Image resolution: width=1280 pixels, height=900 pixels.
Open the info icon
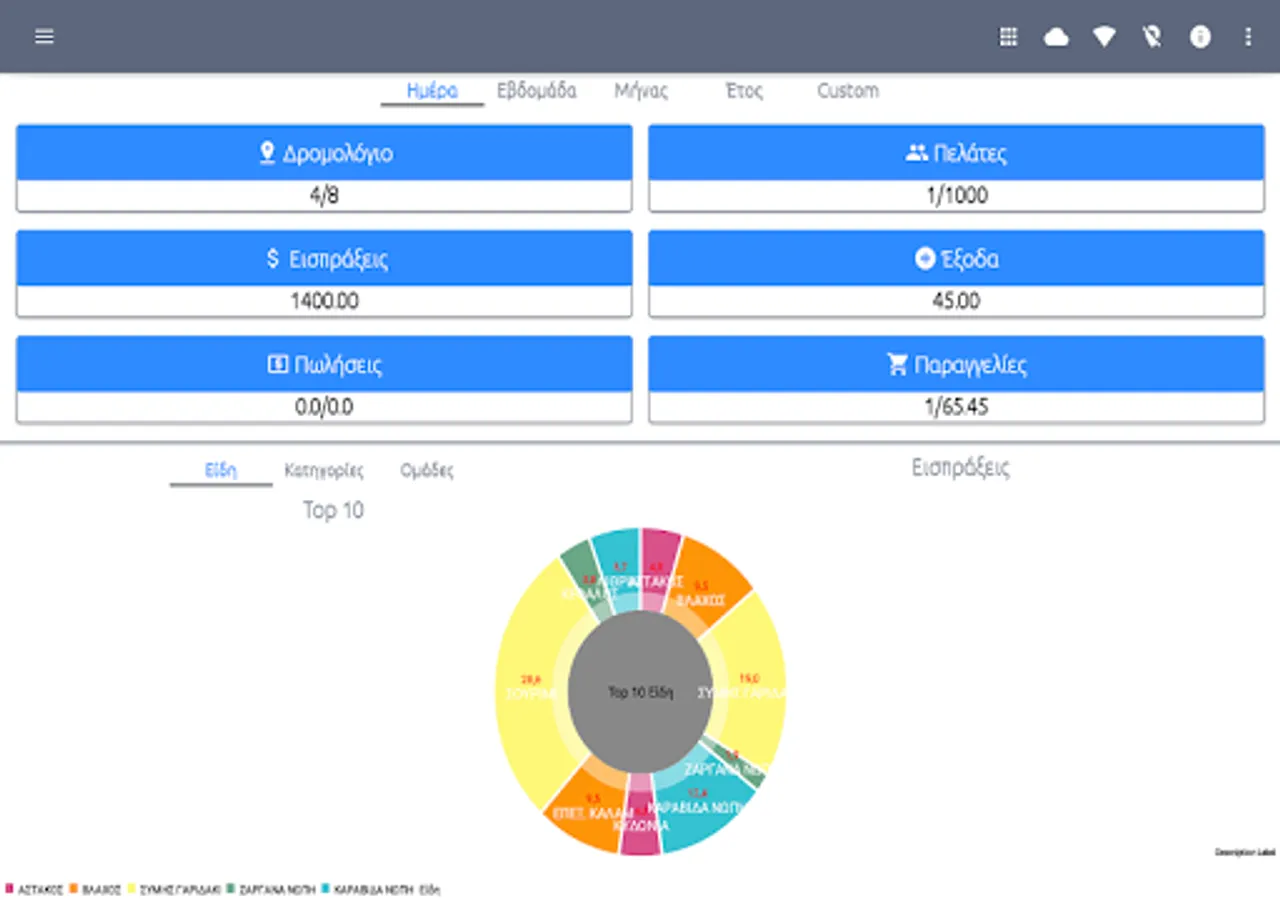(x=1200, y=37)
